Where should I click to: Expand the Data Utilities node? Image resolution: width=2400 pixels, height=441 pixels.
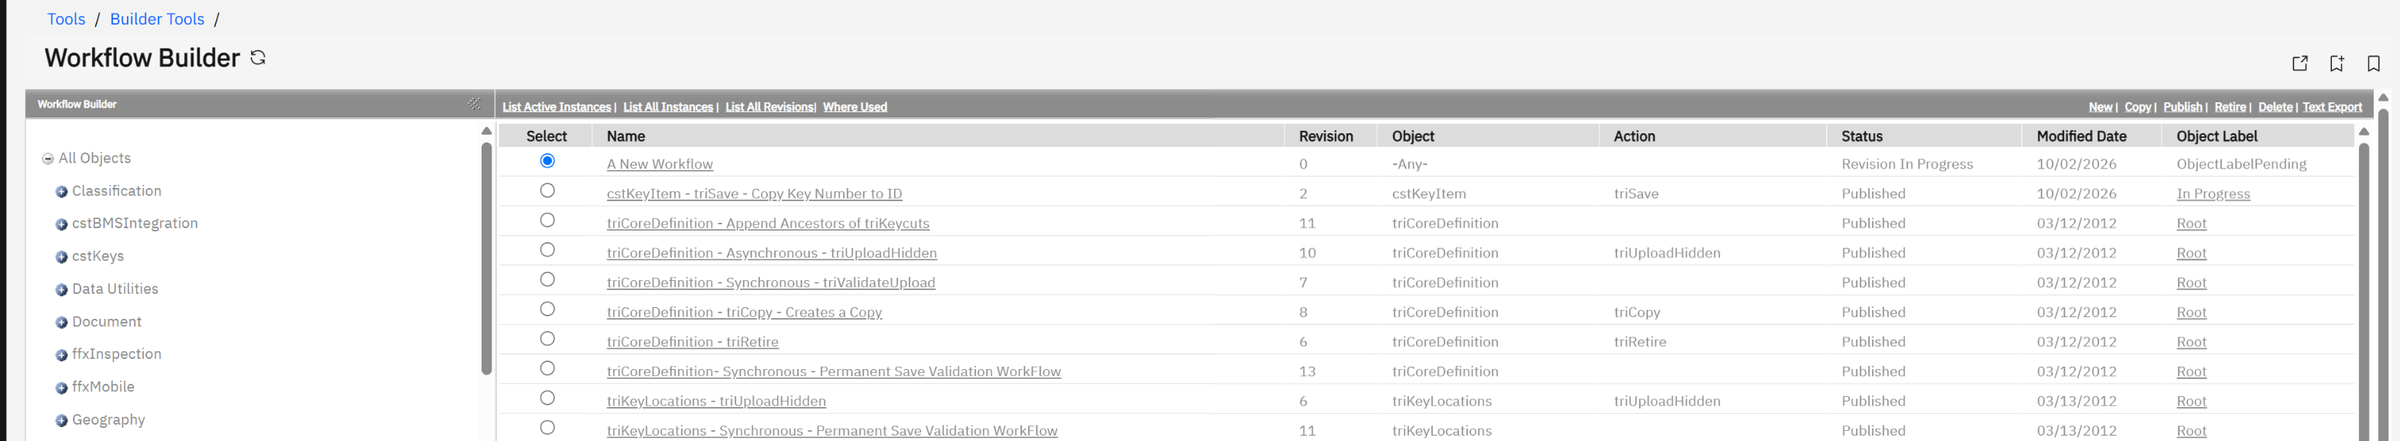(61, 290)
